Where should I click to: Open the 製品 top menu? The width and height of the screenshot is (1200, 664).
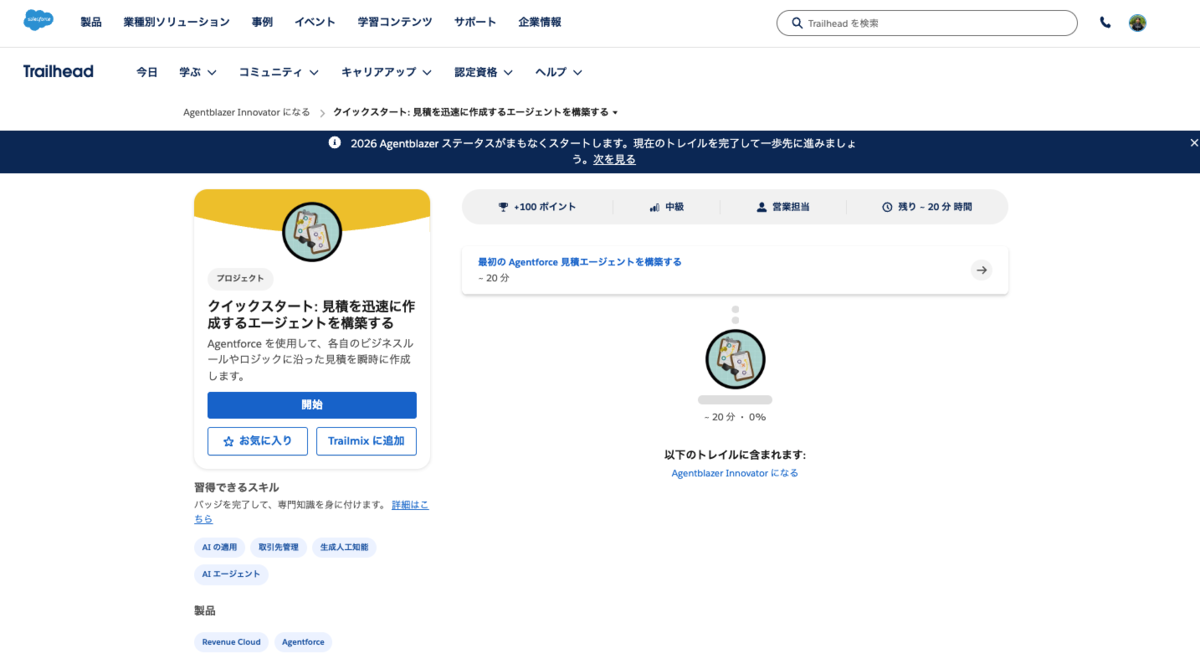(91, 22)
